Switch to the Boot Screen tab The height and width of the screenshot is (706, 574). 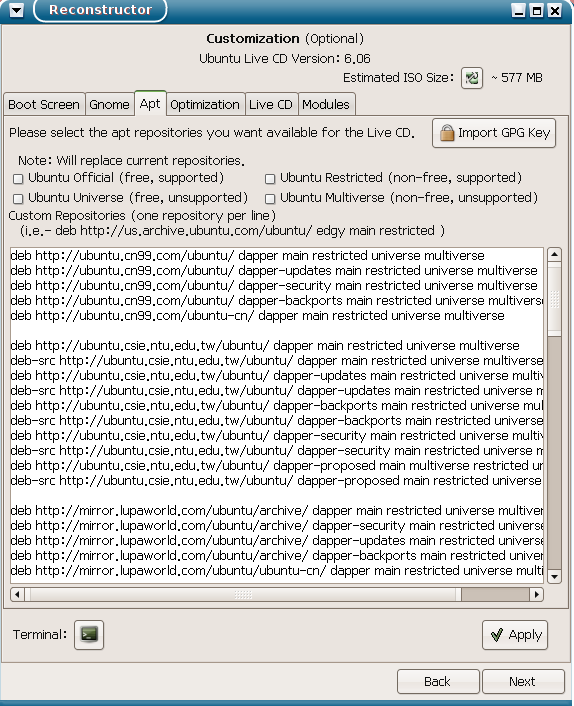pos(44,104)
